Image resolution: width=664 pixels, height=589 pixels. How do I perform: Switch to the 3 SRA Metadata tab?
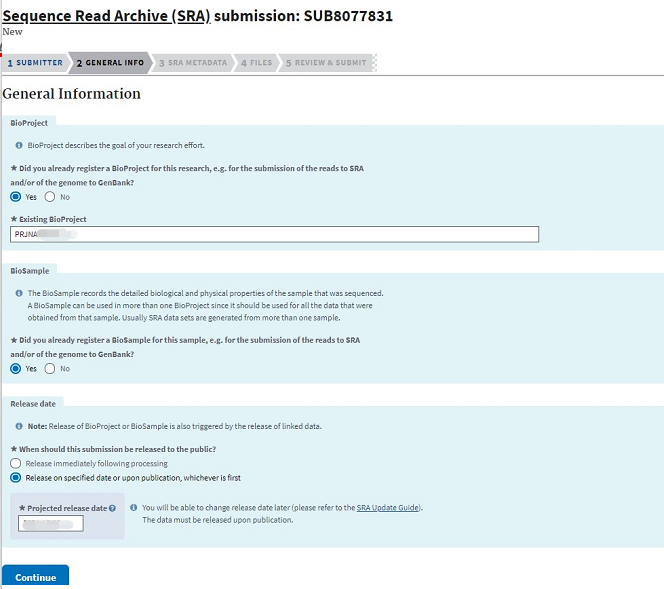tap(193, 63)
